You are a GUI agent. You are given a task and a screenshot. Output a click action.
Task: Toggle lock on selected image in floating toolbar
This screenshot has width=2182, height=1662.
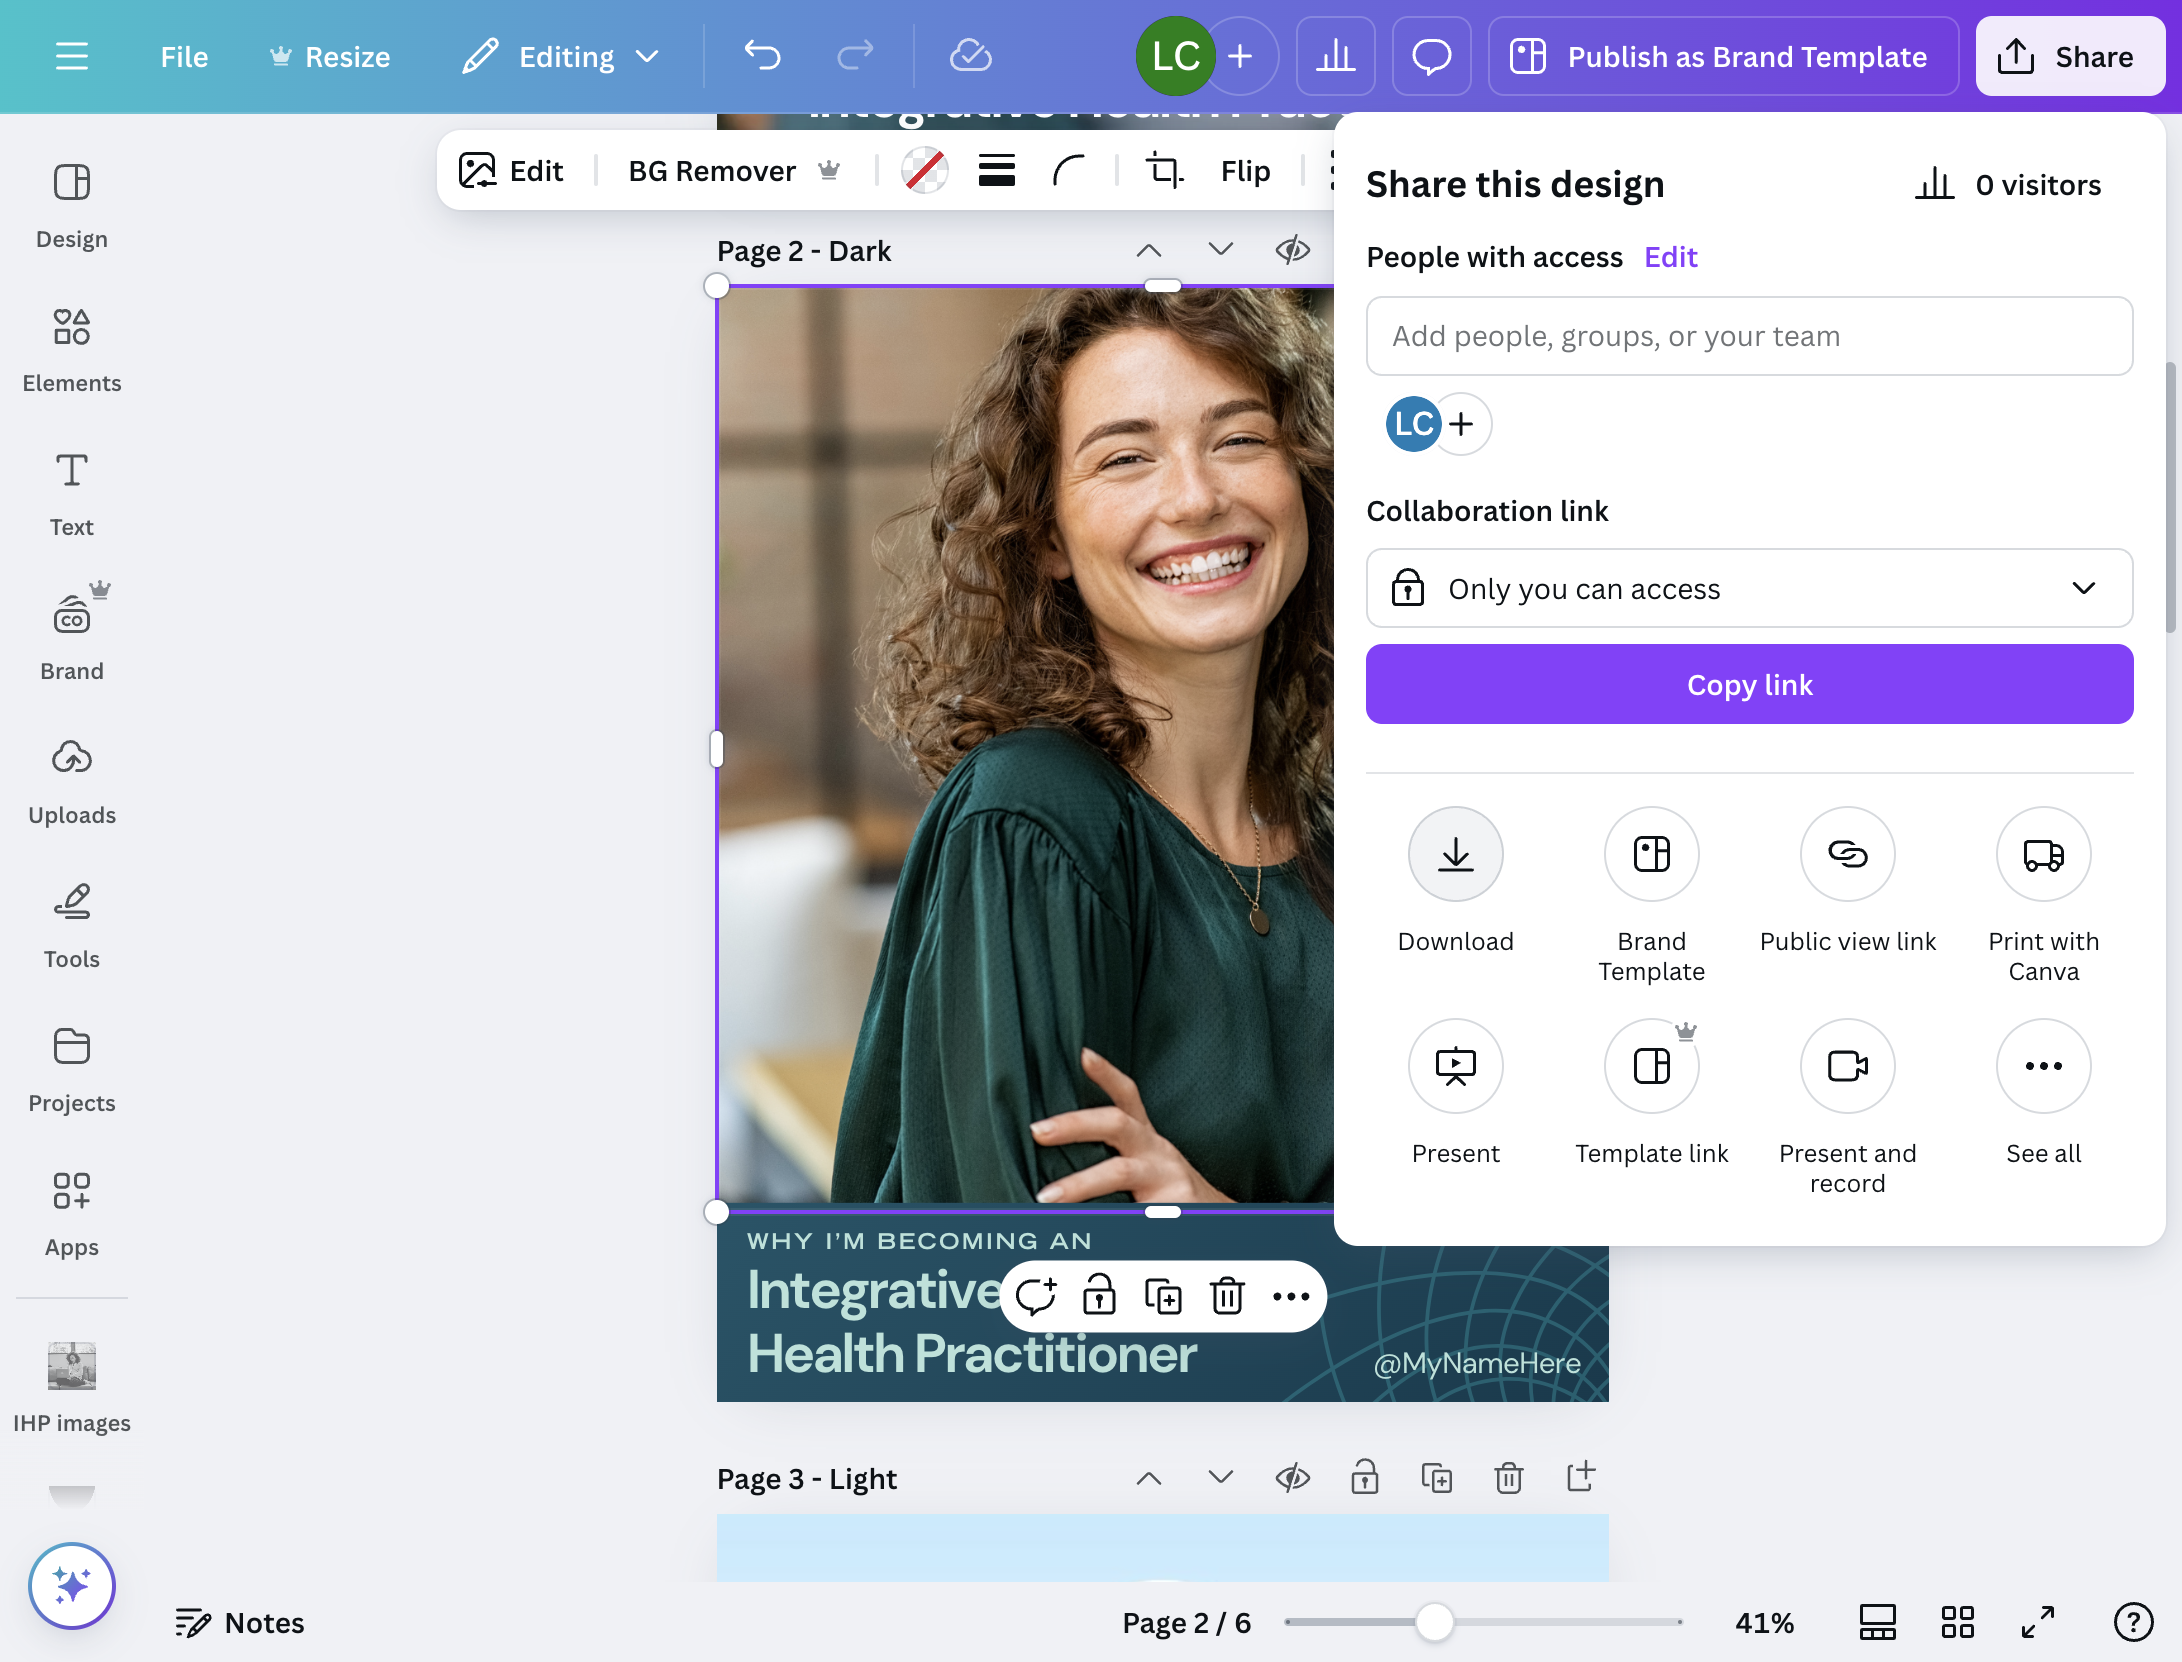coord(1099,1297)
